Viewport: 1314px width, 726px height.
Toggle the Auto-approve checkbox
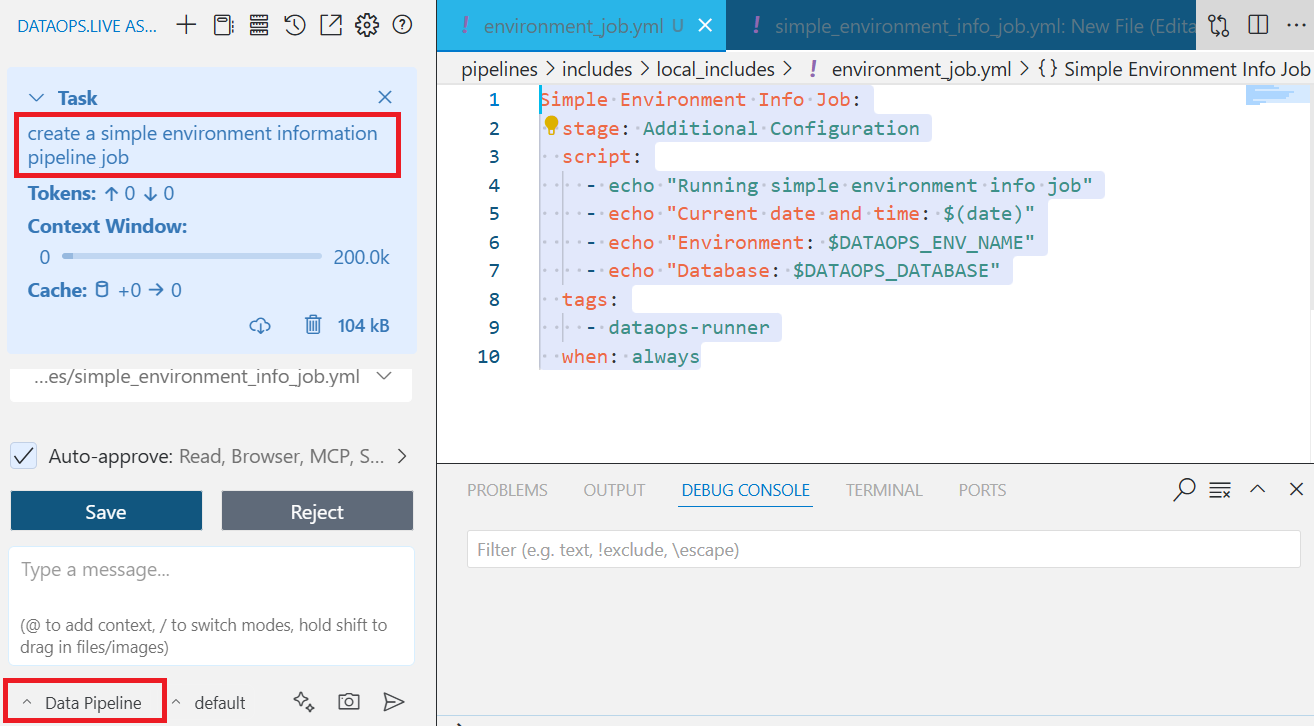coord(23,456)
